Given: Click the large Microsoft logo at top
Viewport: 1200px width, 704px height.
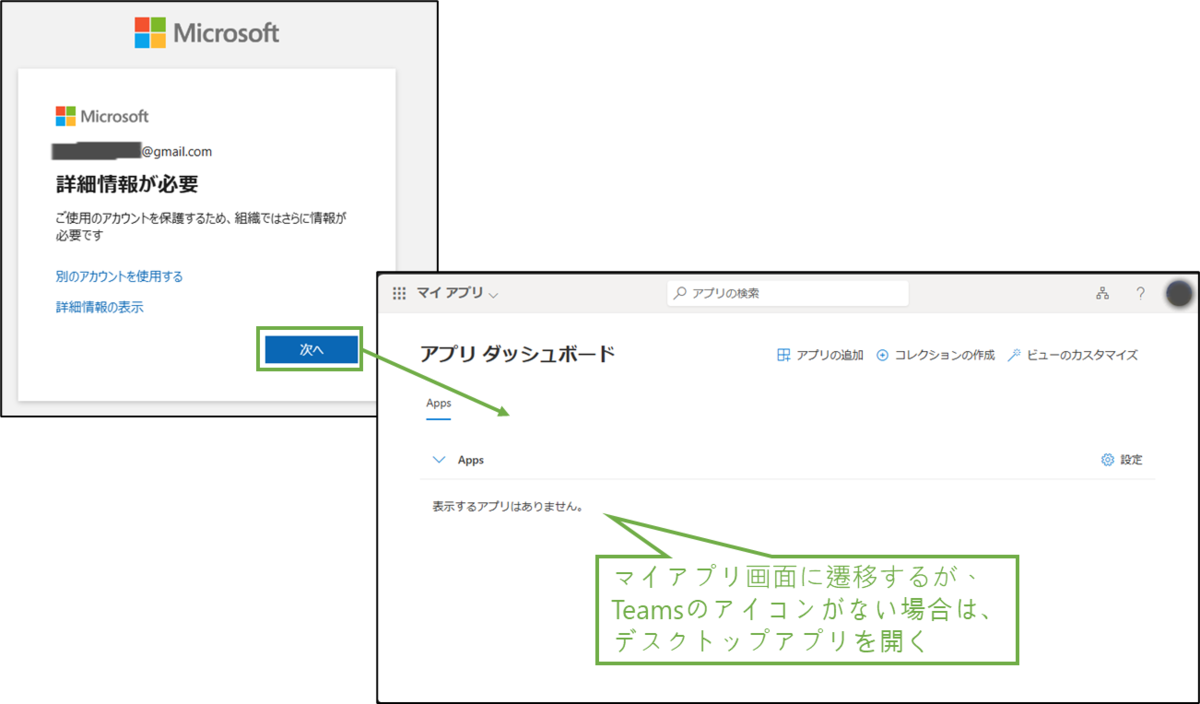Looking at the screenshot, I should [x=207, y=32].
